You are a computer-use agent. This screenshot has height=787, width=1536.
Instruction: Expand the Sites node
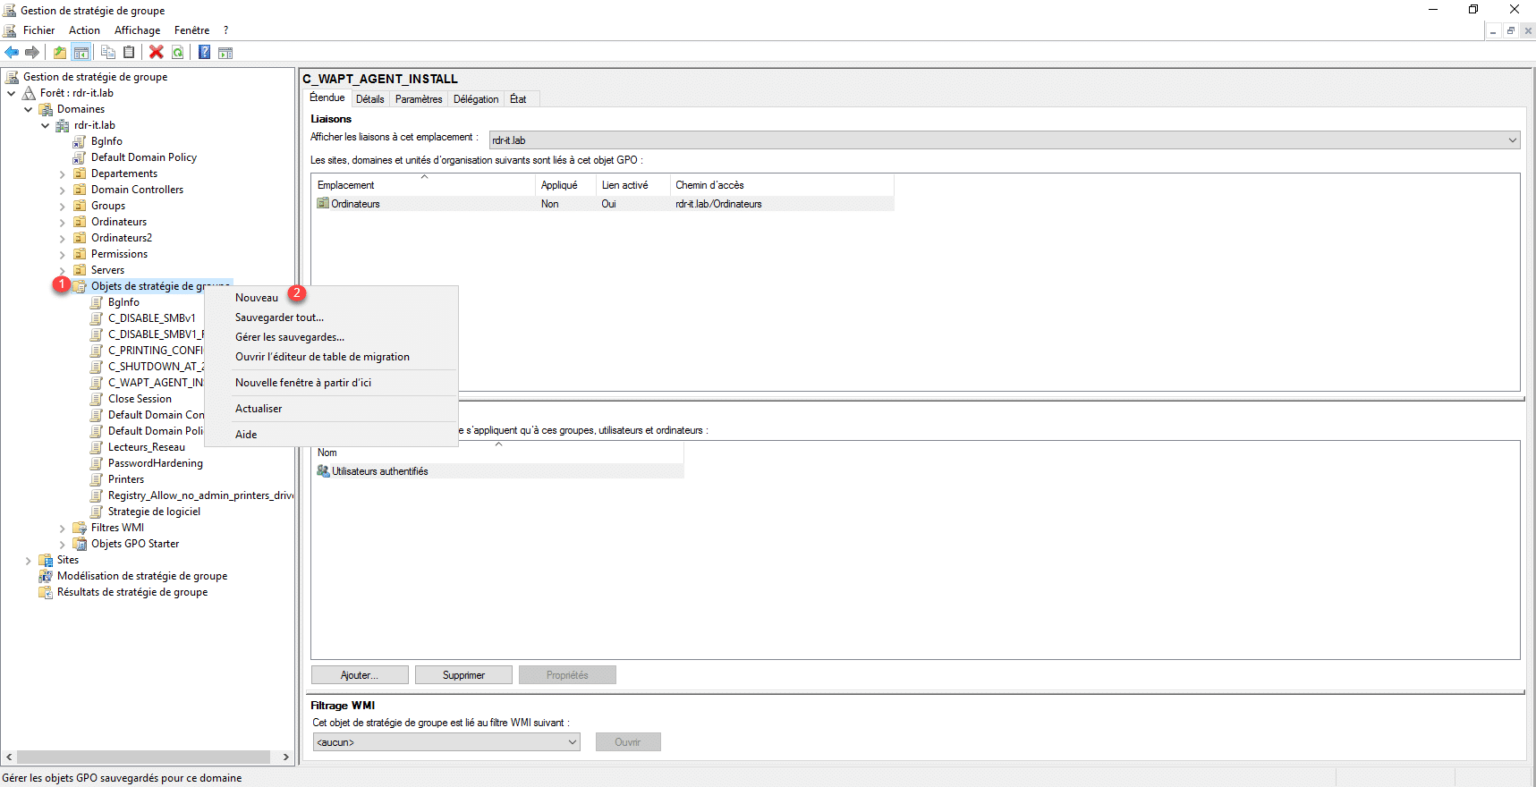pyautogui.click(x=28, y=560)
